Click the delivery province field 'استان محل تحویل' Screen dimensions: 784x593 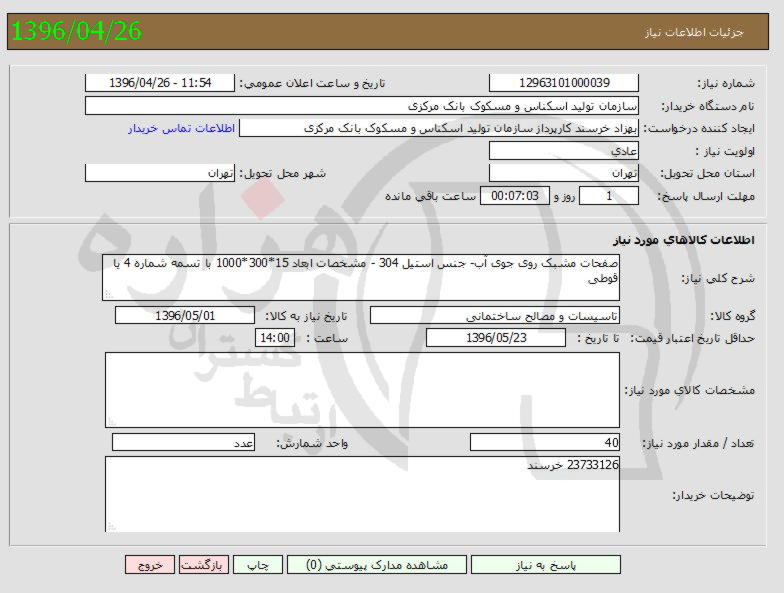(x=564, y=174)
